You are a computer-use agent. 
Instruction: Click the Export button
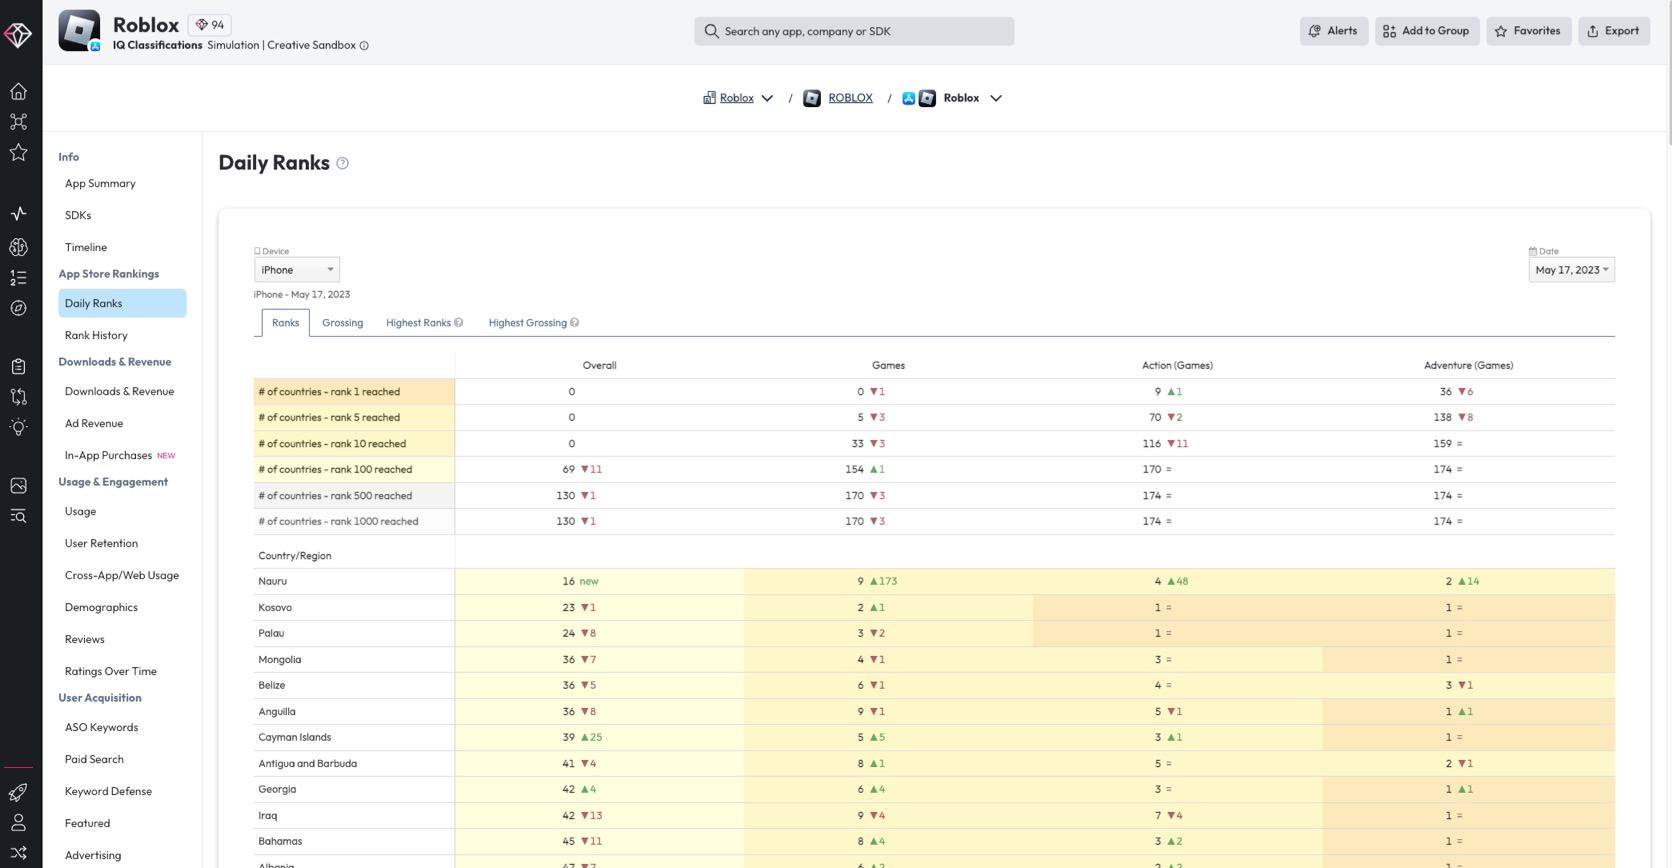1614,31
